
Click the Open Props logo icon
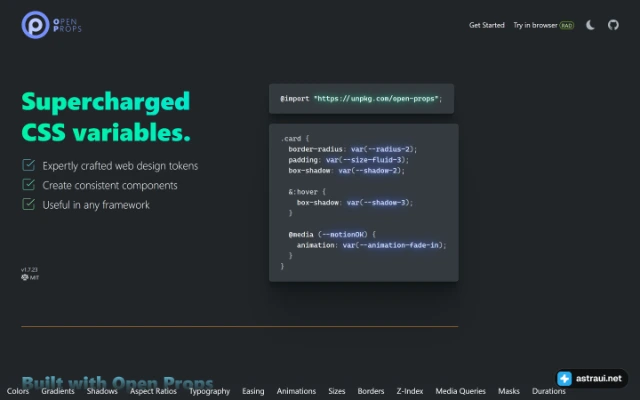click(36, 25)
